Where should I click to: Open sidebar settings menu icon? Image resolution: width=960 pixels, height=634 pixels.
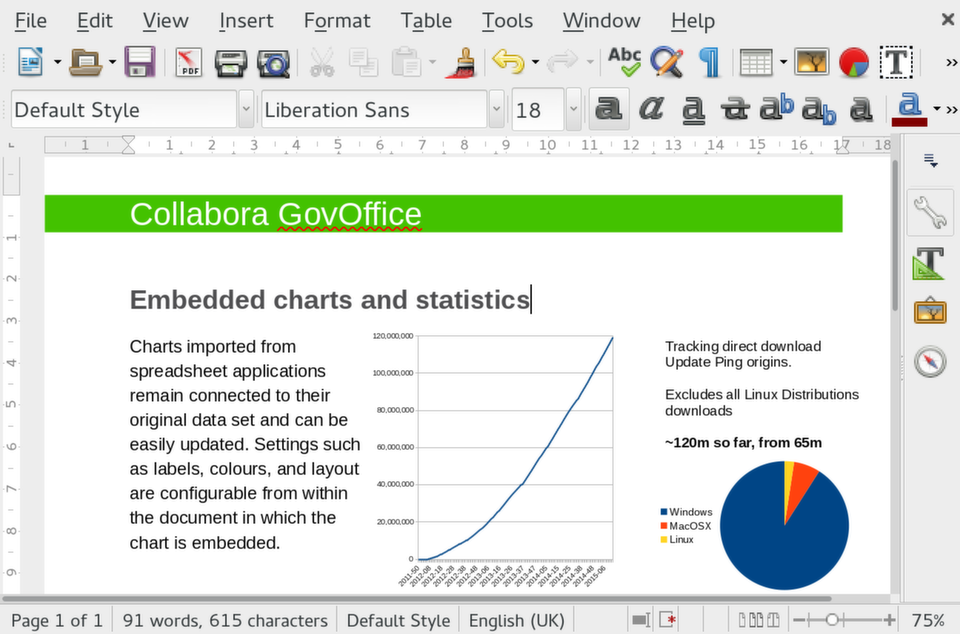(x=931, y=161)
